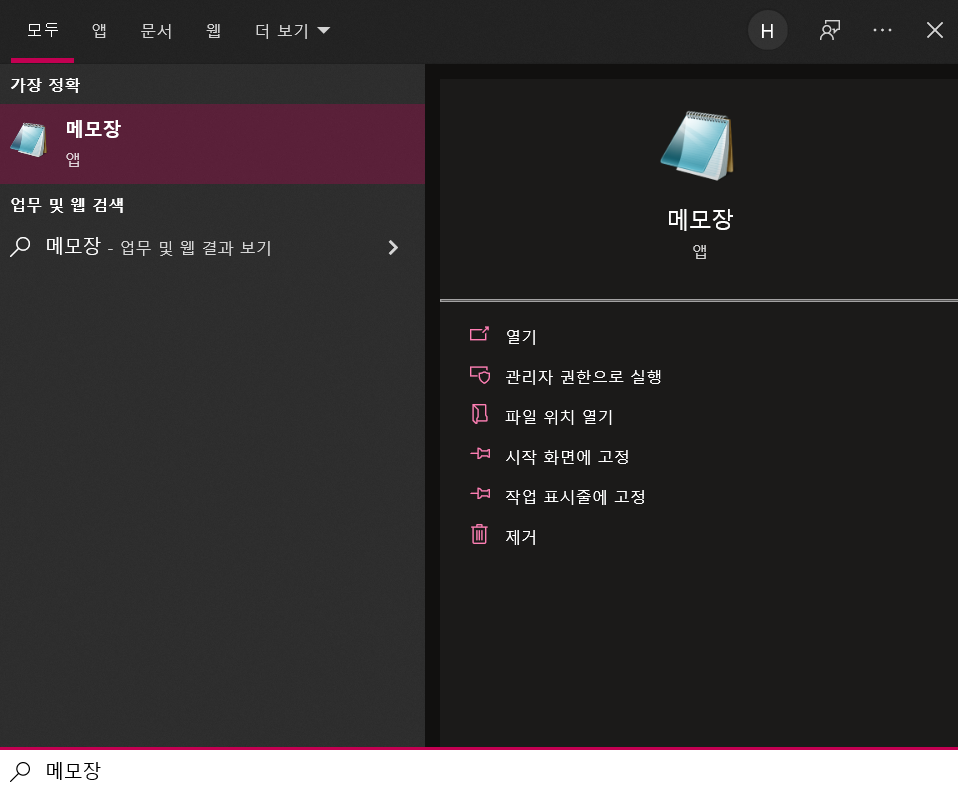Click the 업무 및 웹 검색 header
958x794 pixels.
click(67, 205)
